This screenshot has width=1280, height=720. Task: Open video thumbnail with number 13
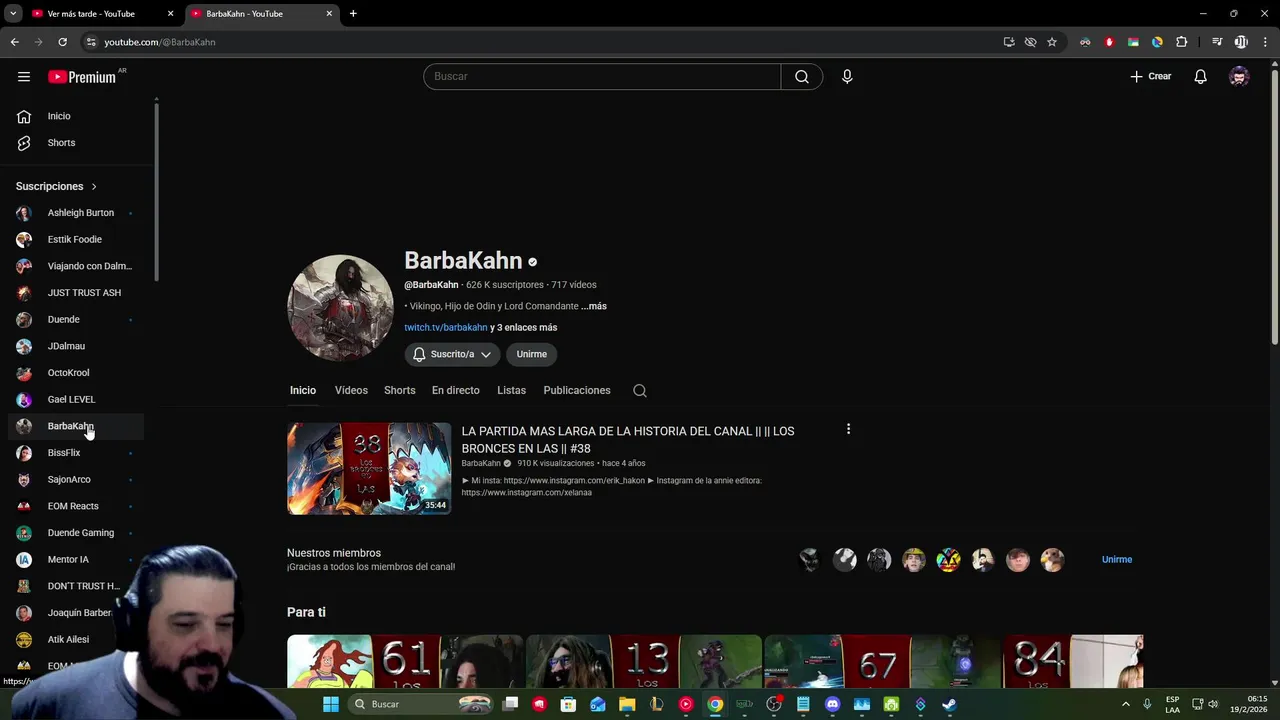644,662
